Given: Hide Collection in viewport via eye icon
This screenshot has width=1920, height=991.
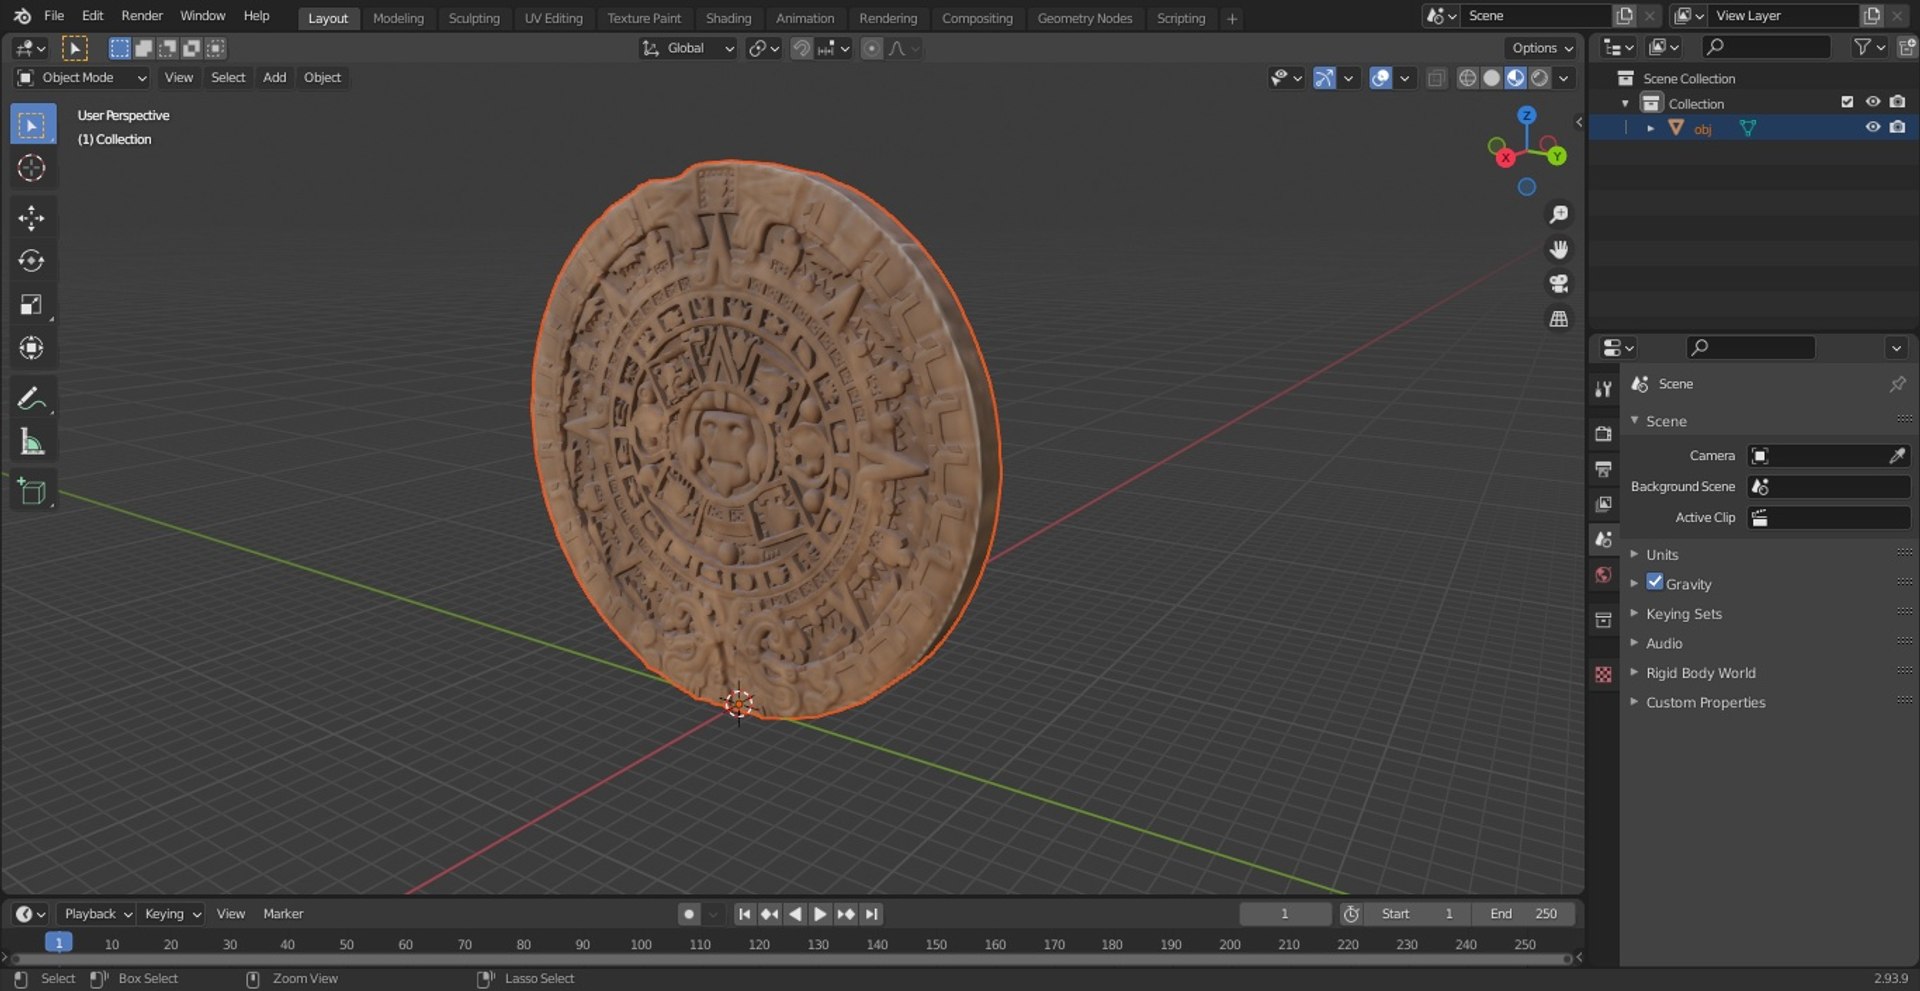Looking at the screenshot, I should pyautogui.click(x=1872, y=102).
